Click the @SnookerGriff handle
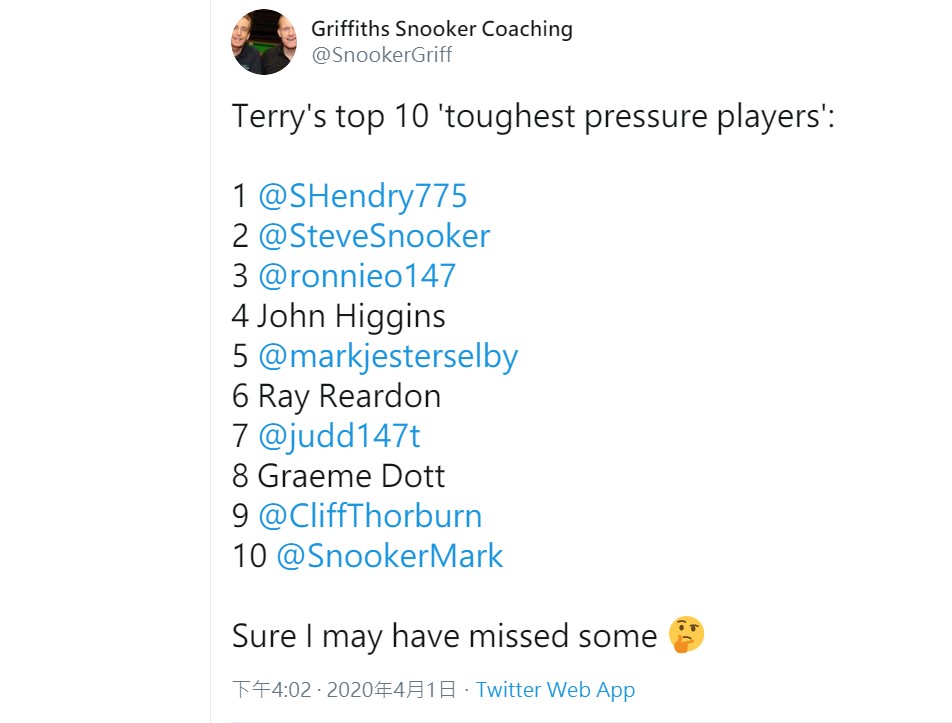 pyautogui.click(x=381, y=55)
